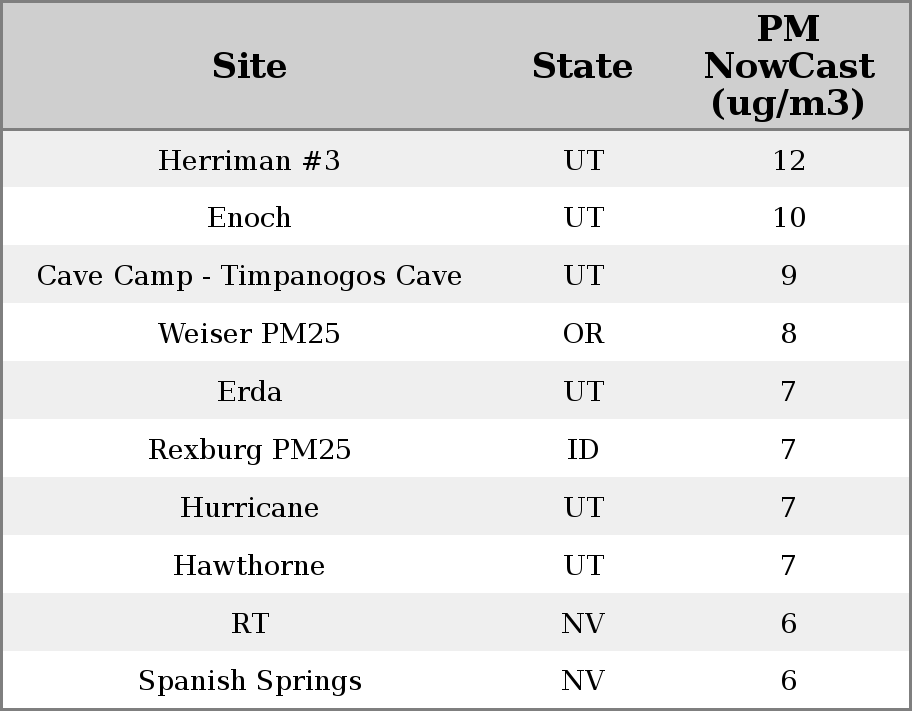Select the Herriman #3 site cell
This screenshot has width=912, height=711.
click(249, 161)
